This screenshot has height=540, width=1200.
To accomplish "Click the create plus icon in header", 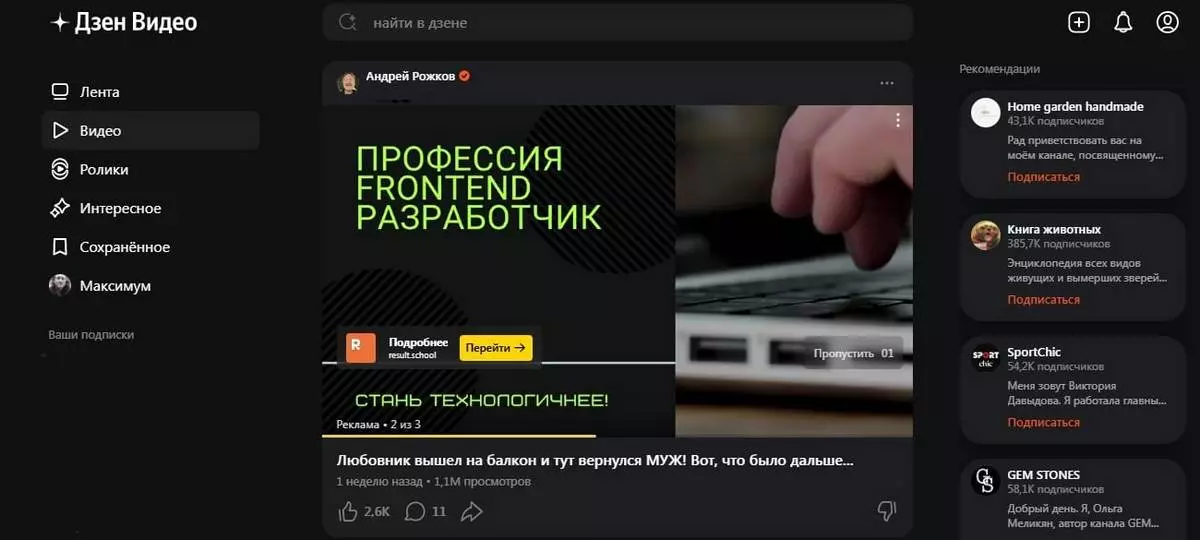I will [x=1078, y=22].
